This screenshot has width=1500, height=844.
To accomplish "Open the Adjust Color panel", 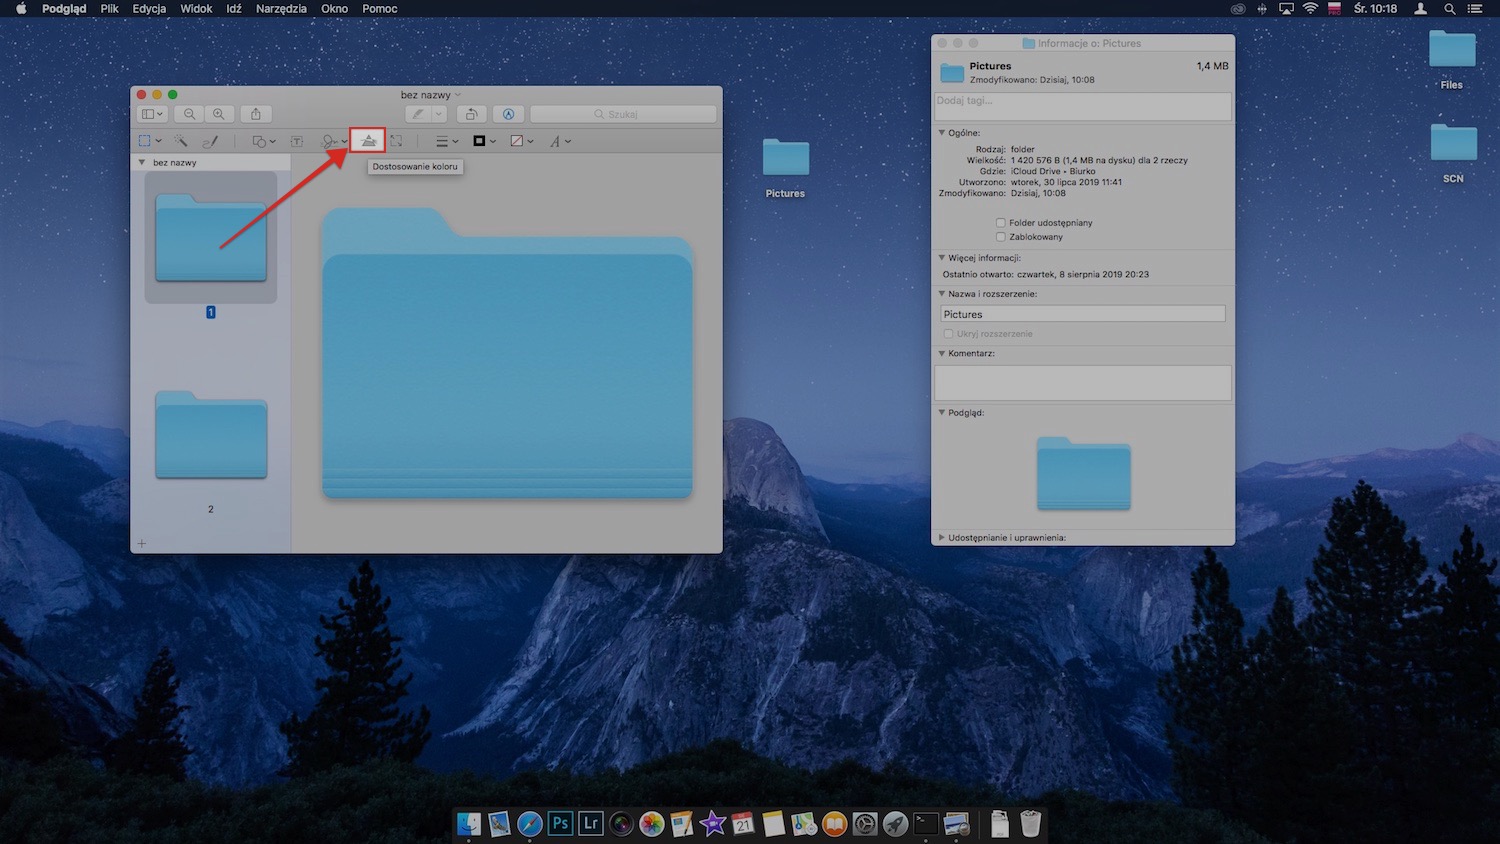I will (367, 140).
